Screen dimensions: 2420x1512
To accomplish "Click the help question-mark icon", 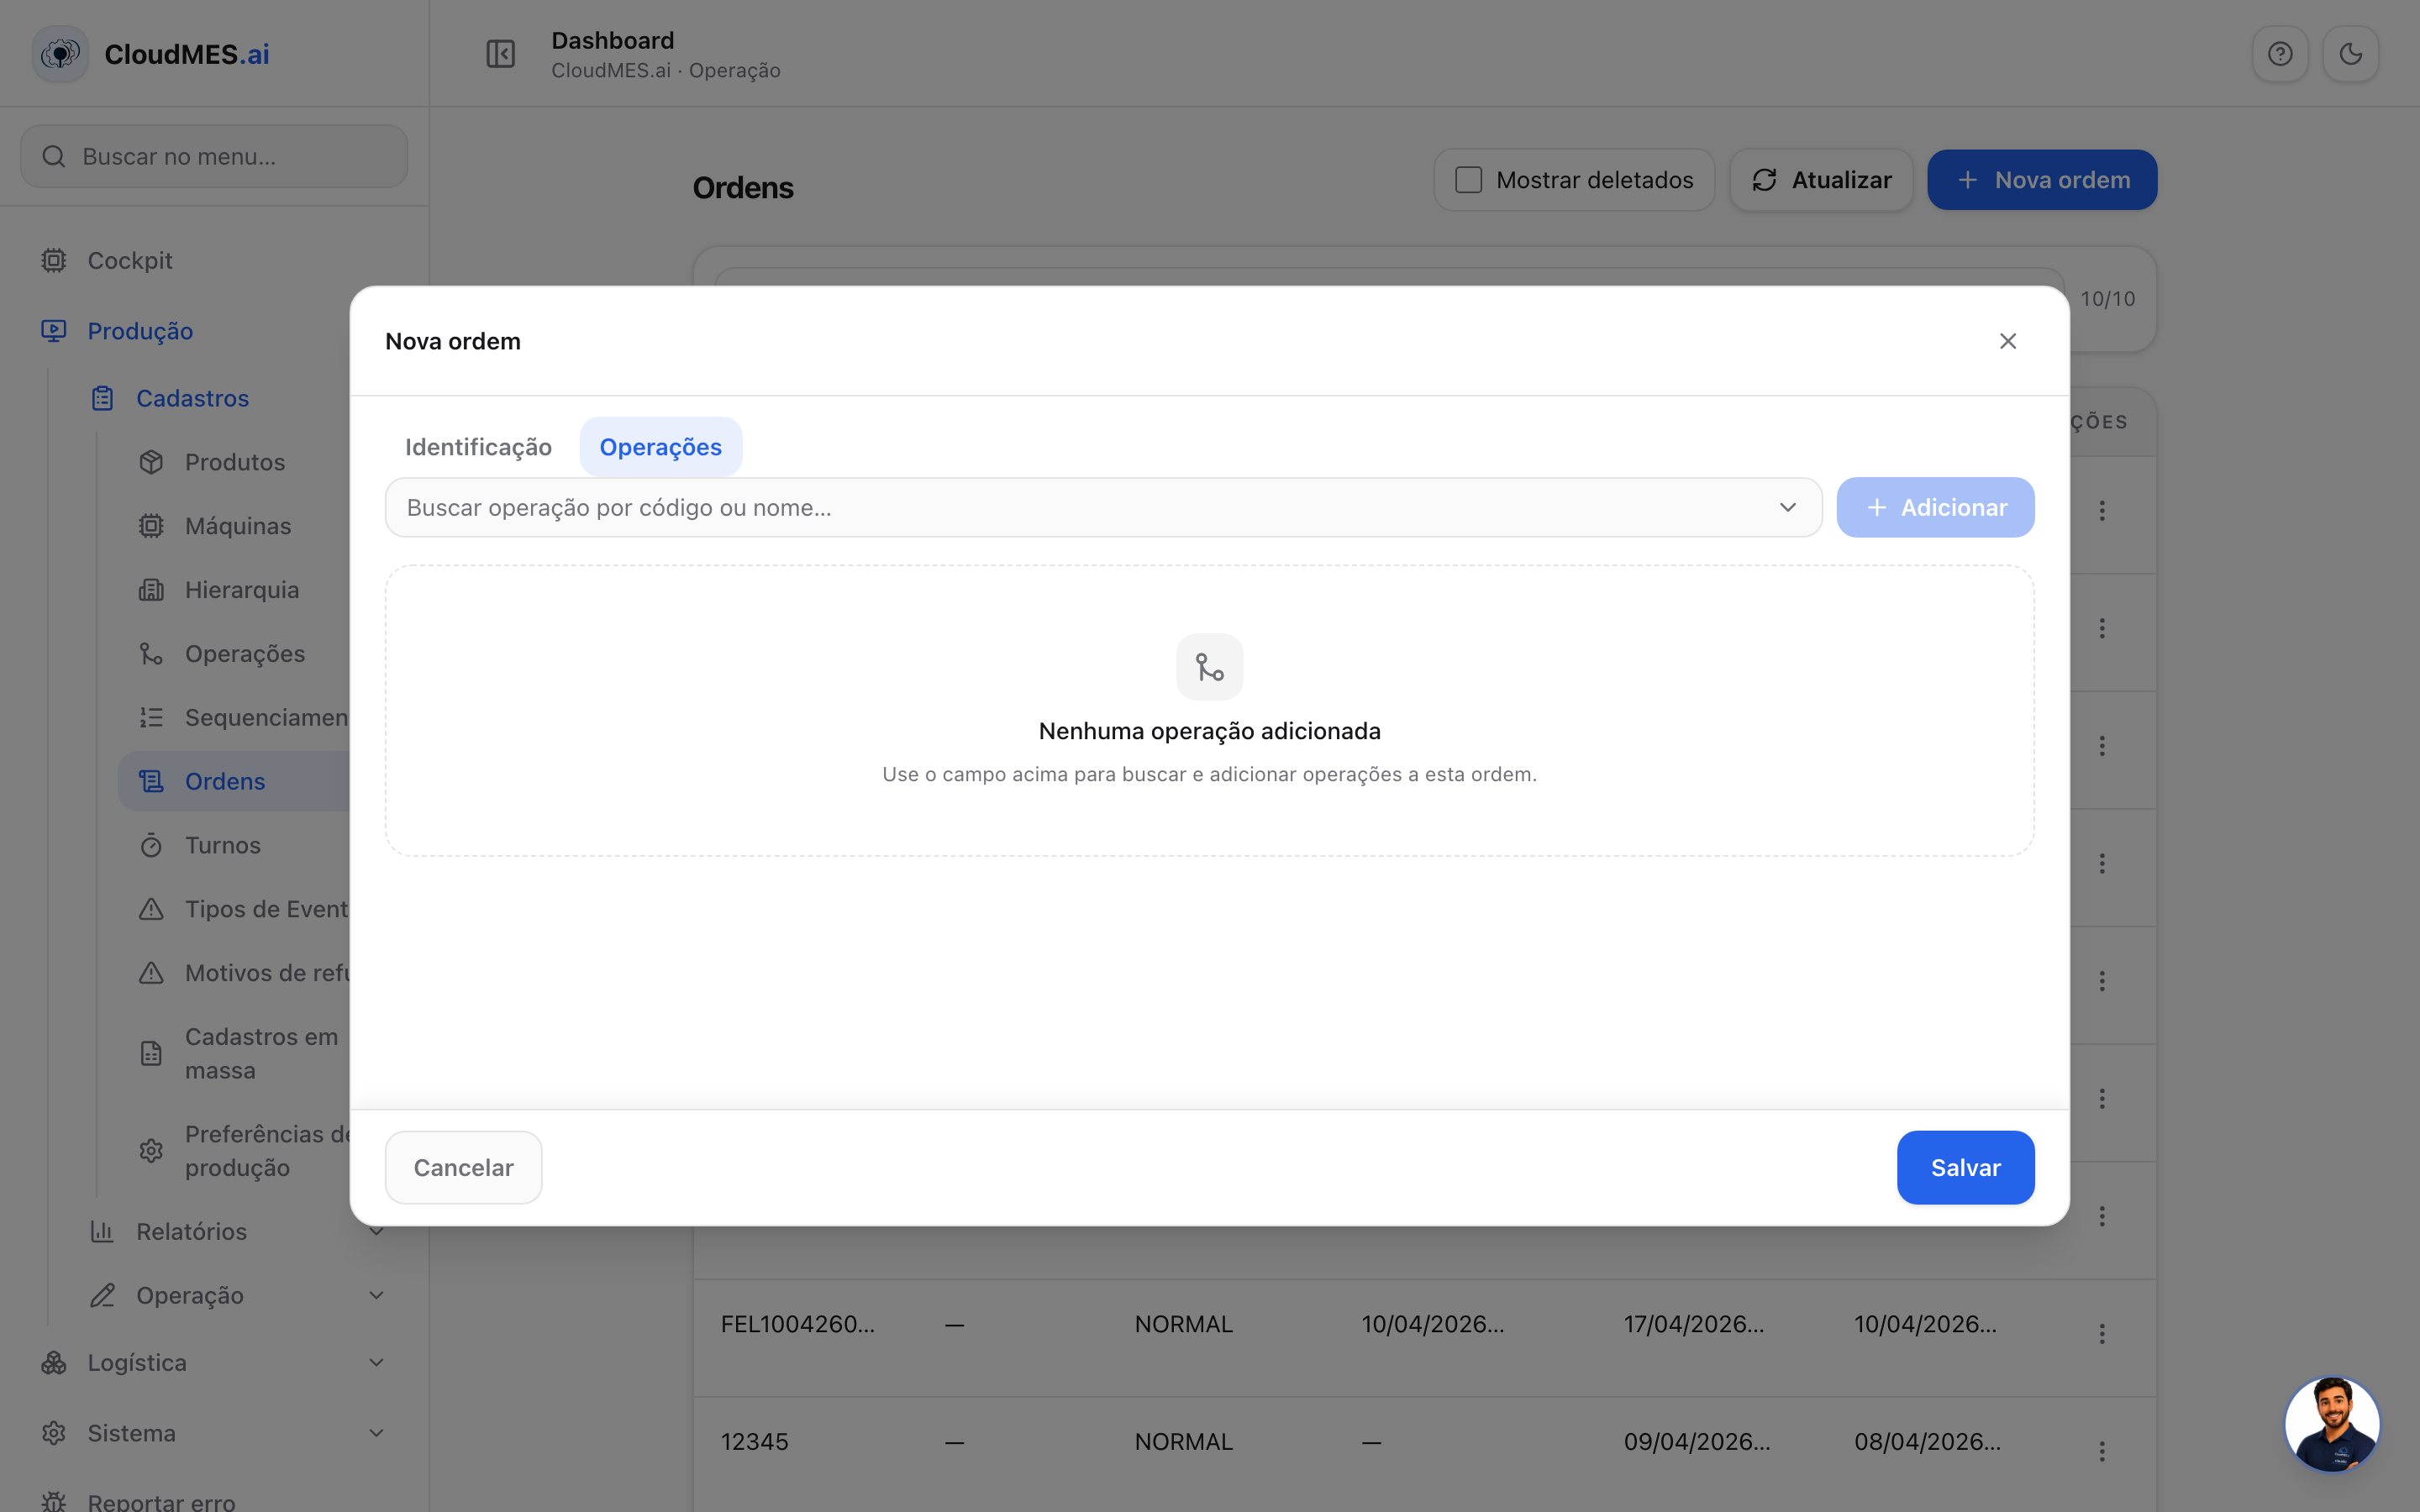I will coord(2279,54).
